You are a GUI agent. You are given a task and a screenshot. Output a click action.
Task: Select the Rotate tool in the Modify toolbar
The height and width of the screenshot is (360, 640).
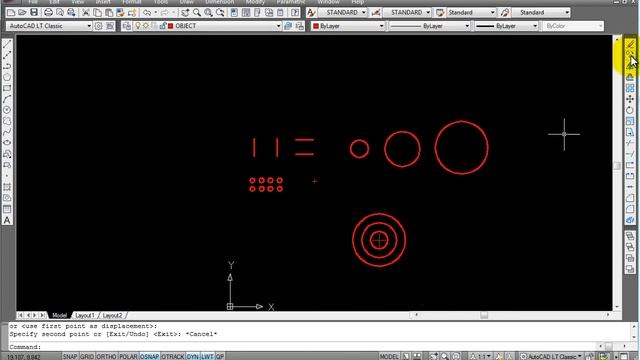tap(630, 110)
